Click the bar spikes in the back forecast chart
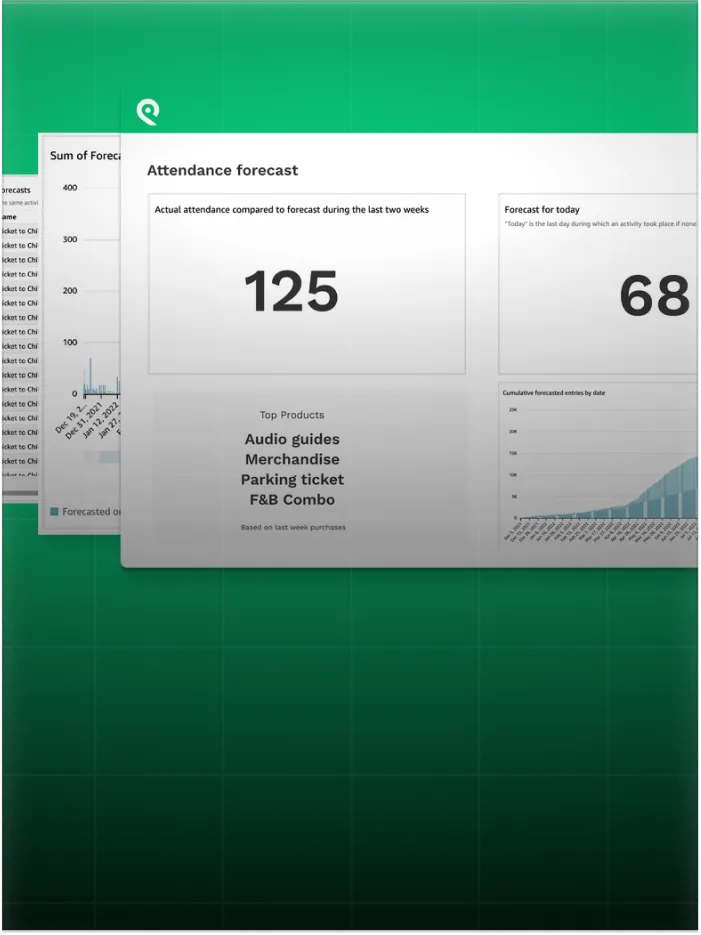 point(101,377)
